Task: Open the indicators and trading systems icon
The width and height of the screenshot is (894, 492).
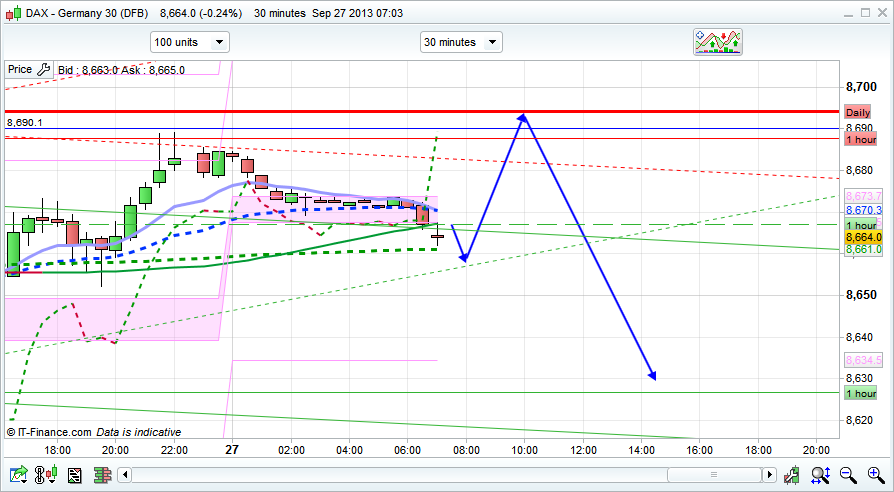Action: tap(717, 42)
